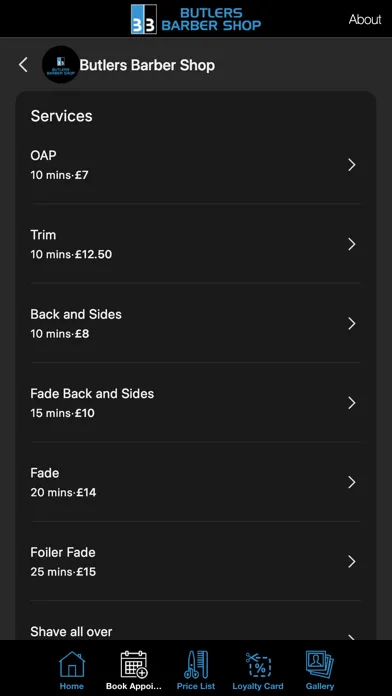The image size is (392, 696).
Task: Click the Butlers Barber Shop title text
Action: pos(147,65)
